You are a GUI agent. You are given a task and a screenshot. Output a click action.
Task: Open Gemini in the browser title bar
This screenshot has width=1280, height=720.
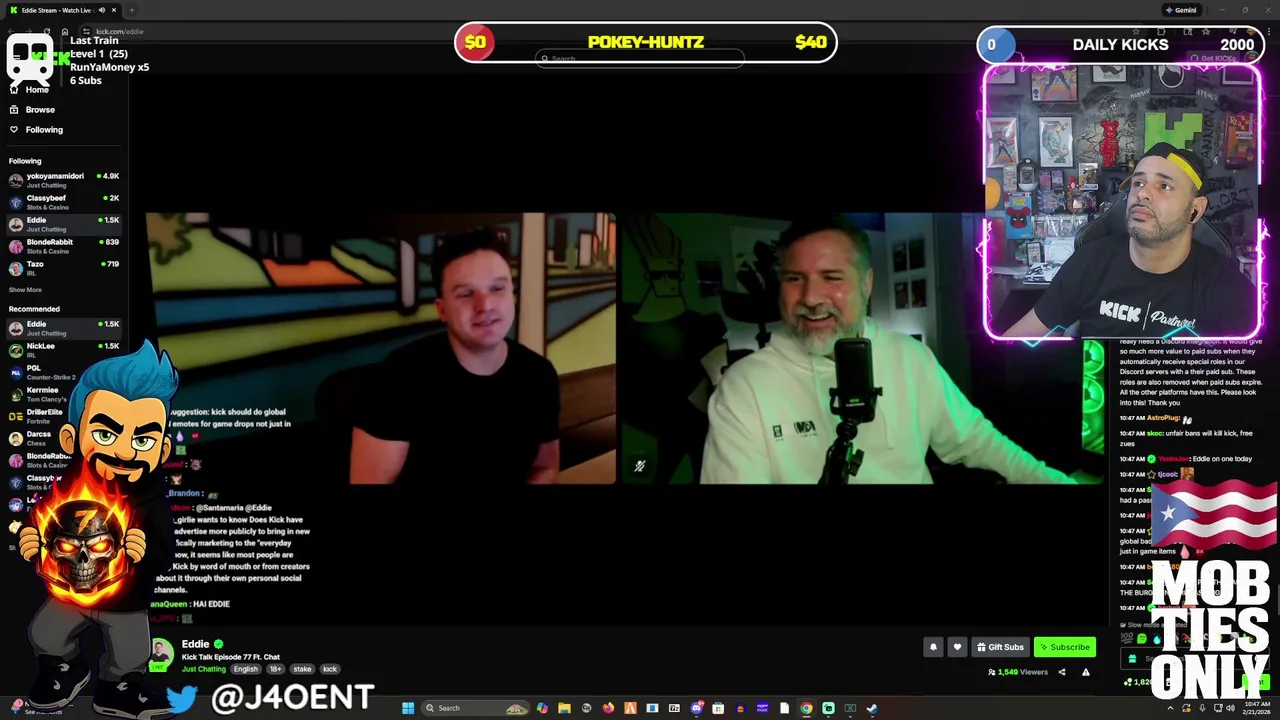tap(1181, 10)
